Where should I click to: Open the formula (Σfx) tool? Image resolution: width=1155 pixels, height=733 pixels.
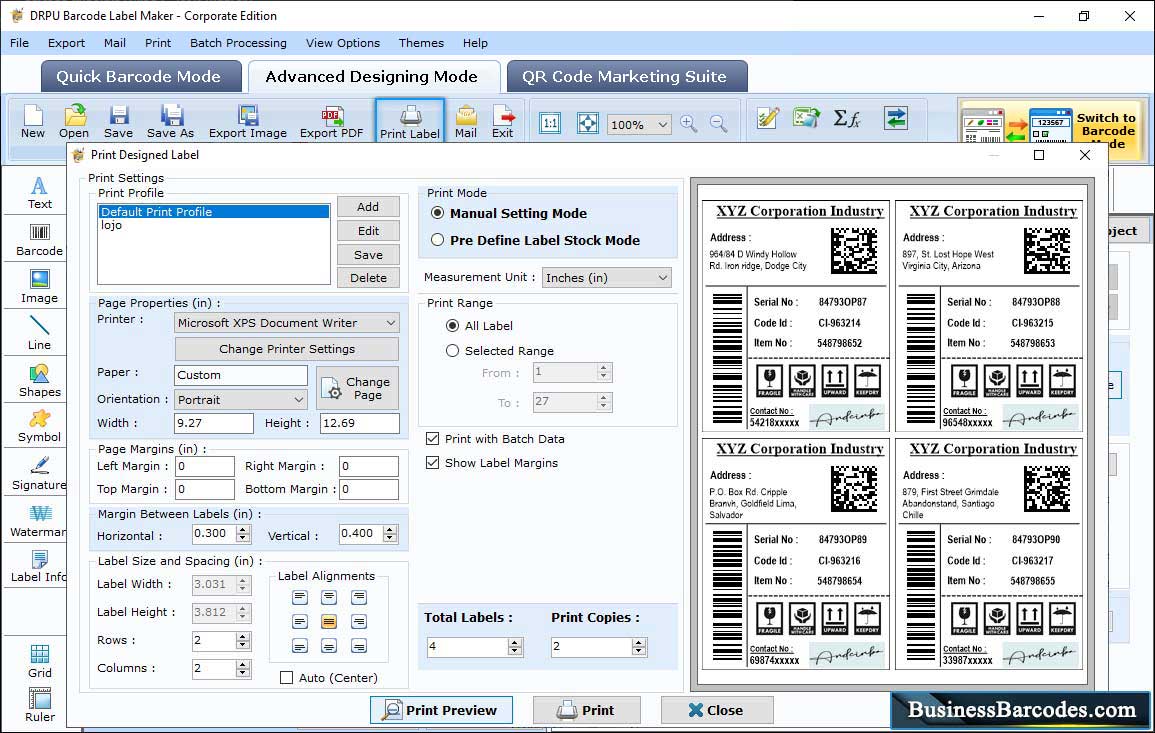point(847,118)
